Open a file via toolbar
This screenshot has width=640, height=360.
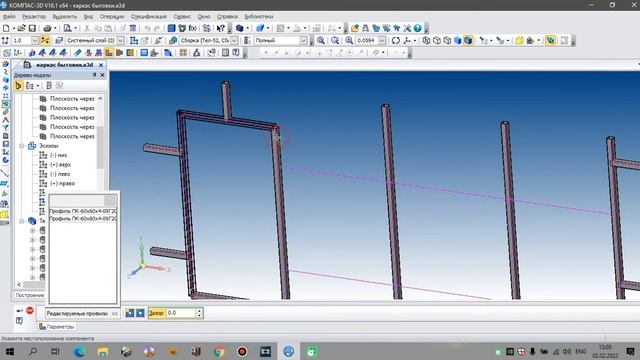click(21, 28)
